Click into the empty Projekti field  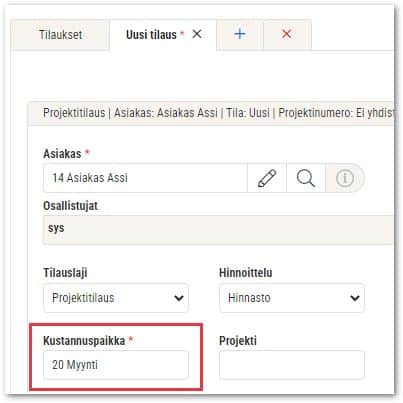click(x=292, y=365)
